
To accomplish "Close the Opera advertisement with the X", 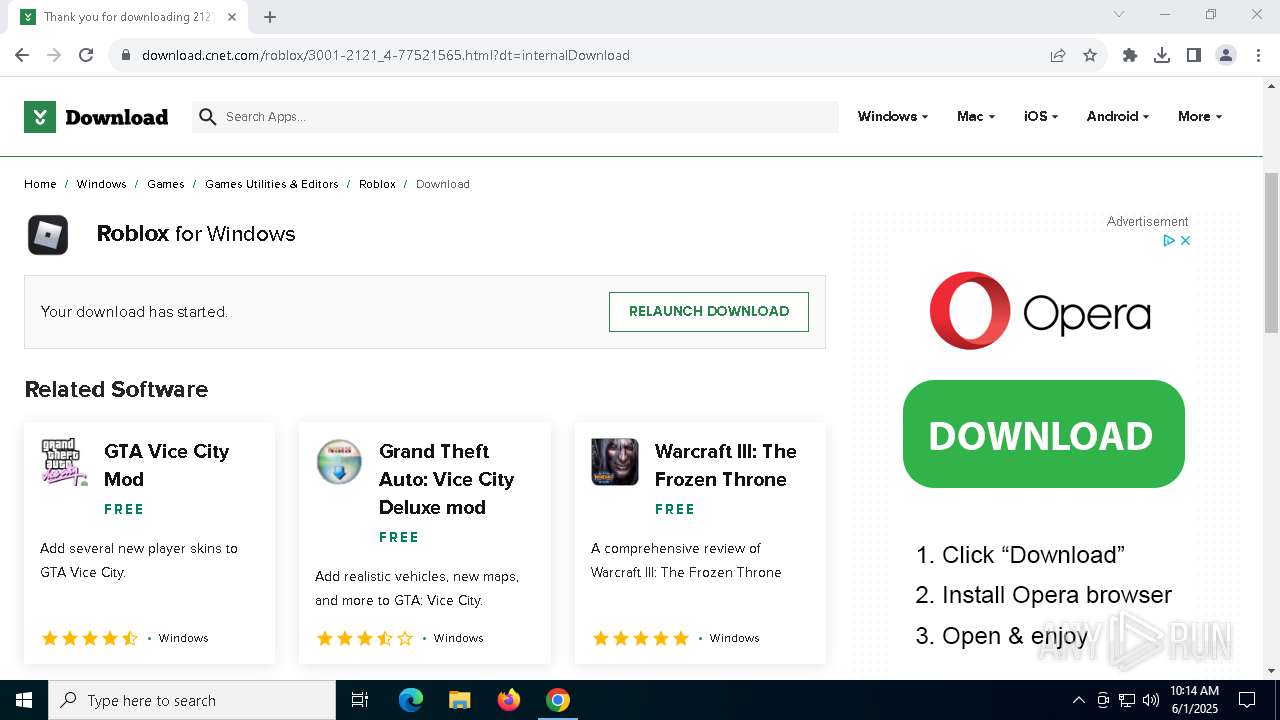I will pos(1185,241).
